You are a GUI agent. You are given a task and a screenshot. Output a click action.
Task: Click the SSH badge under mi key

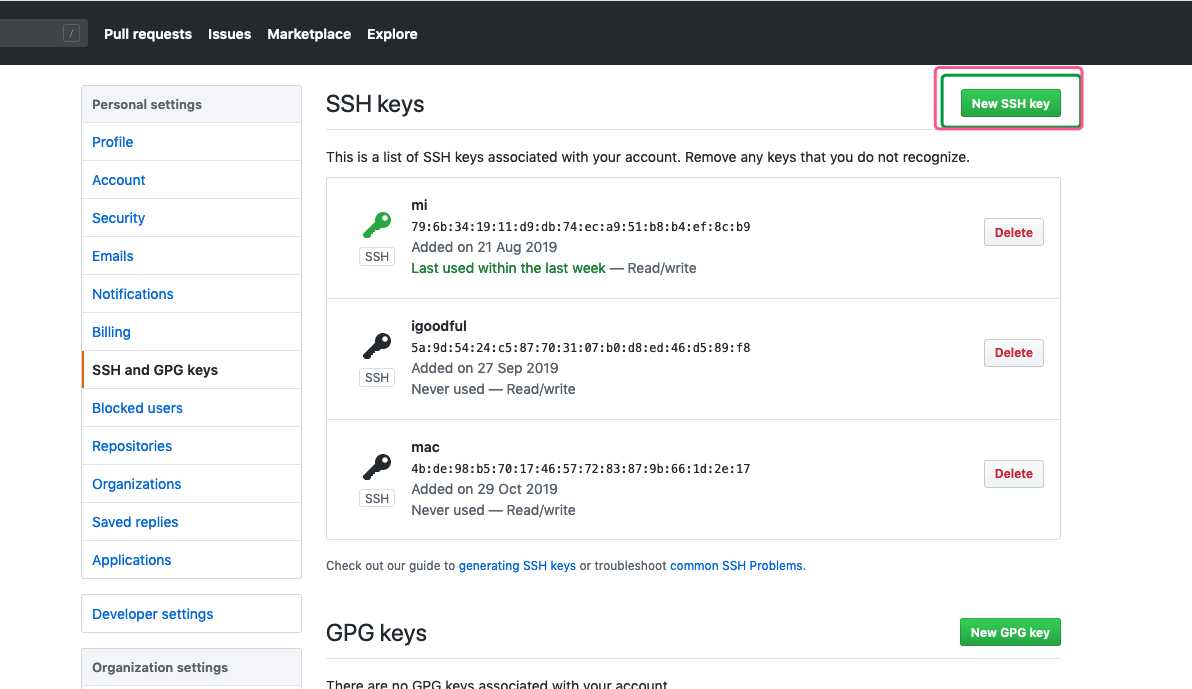pos(377,257)
